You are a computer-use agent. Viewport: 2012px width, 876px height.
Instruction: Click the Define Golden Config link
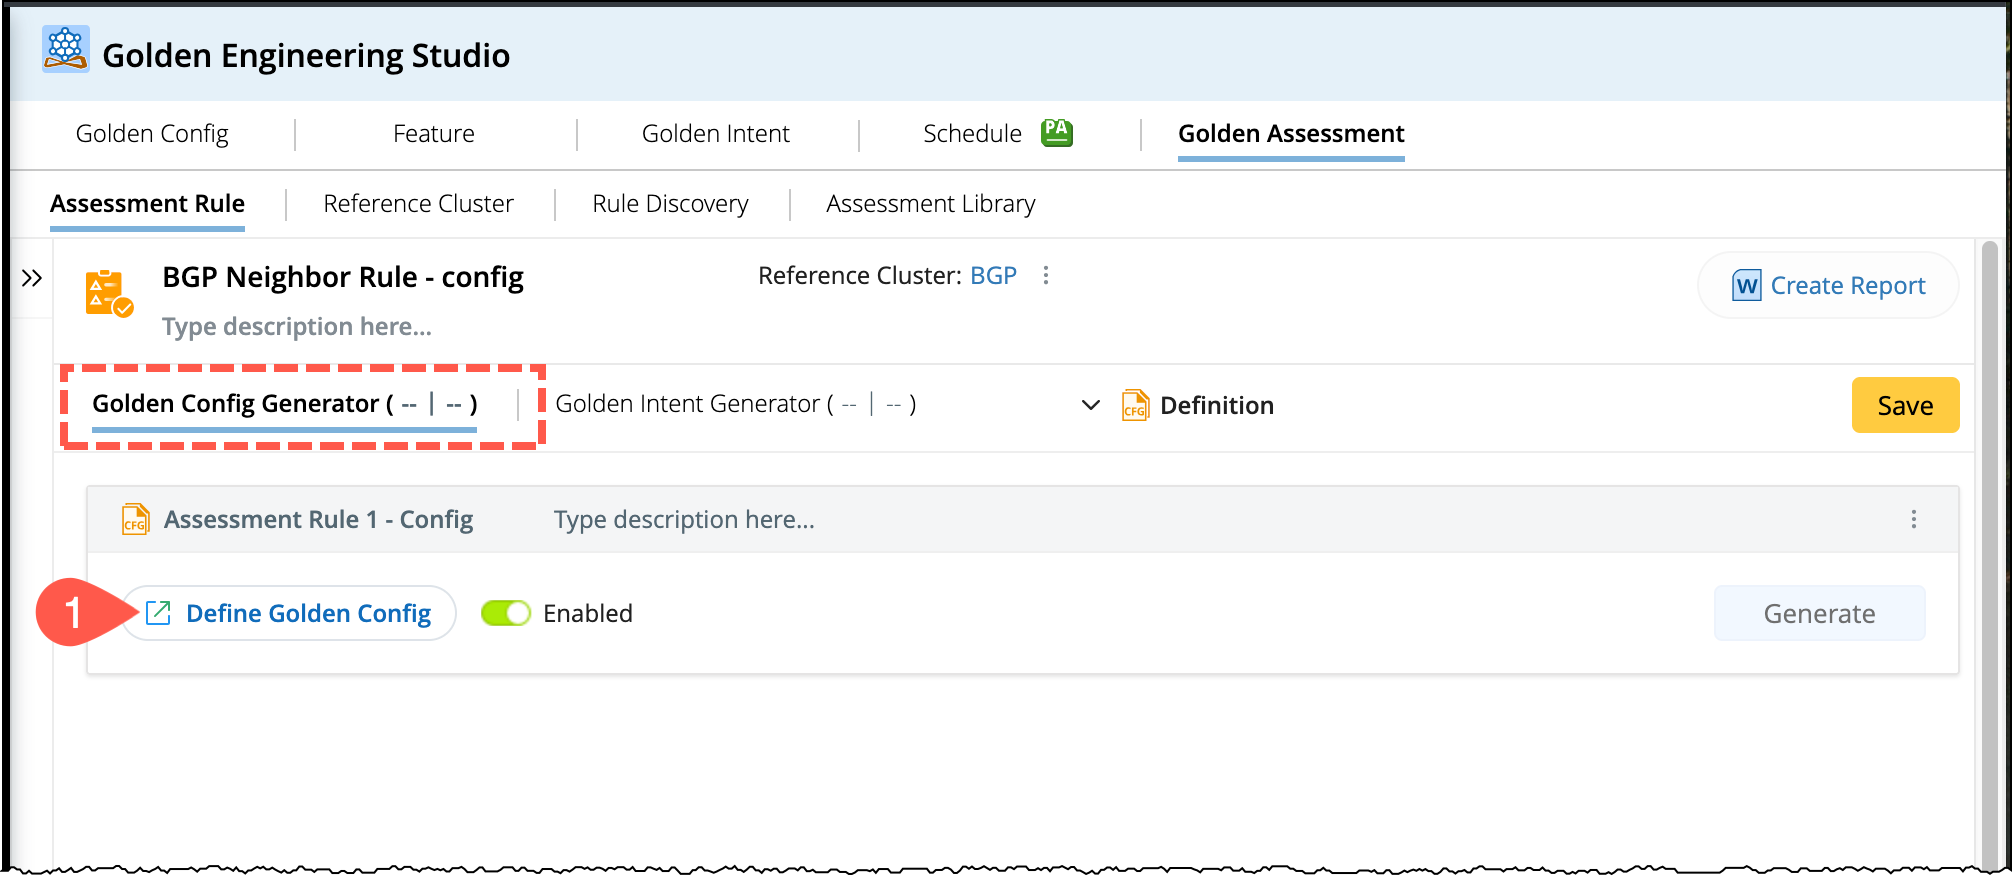pyautogui.click(x=289, y=613)
